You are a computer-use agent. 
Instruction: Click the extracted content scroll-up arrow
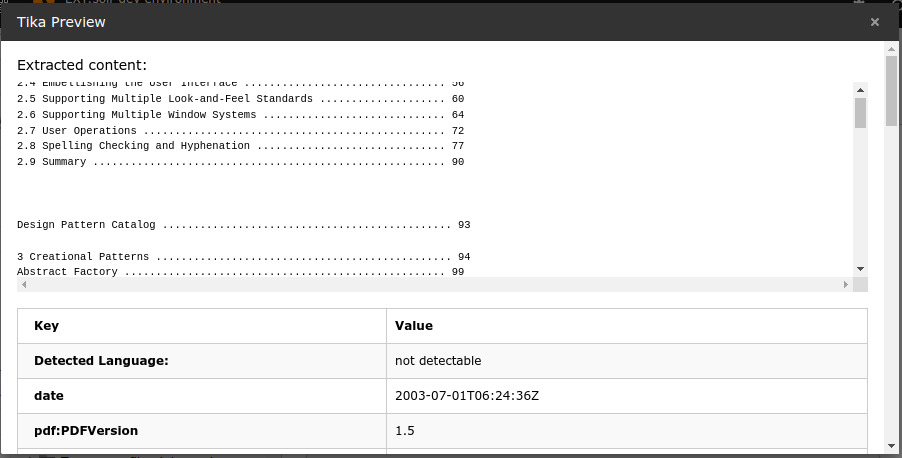tap(860, 88)
